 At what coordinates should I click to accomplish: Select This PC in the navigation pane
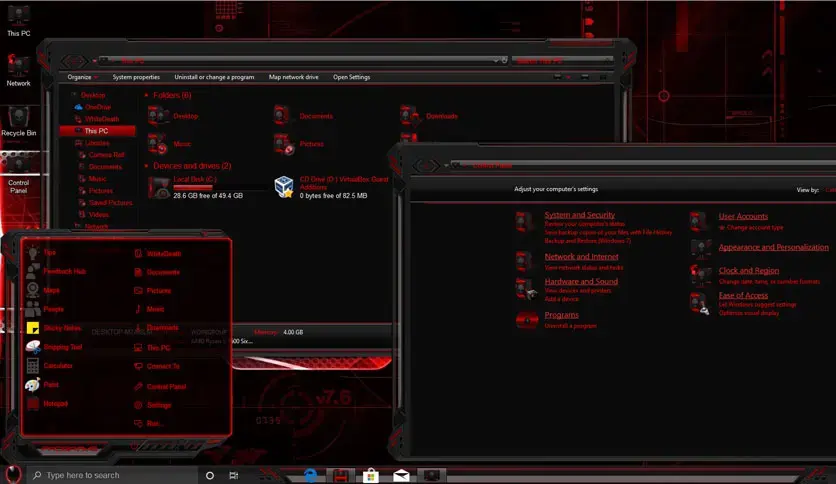pyautogui.click(x=98, y=131)
